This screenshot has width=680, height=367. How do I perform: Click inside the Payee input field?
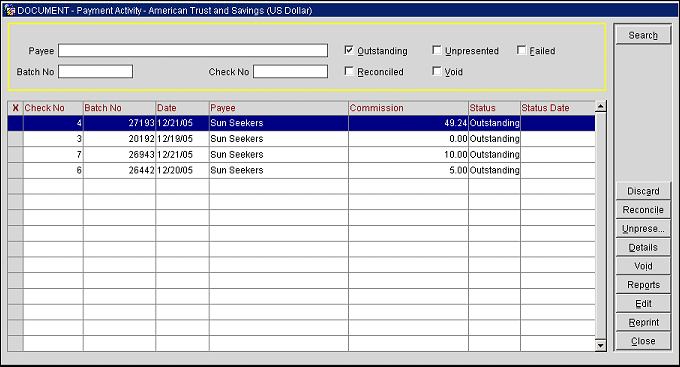193,50
